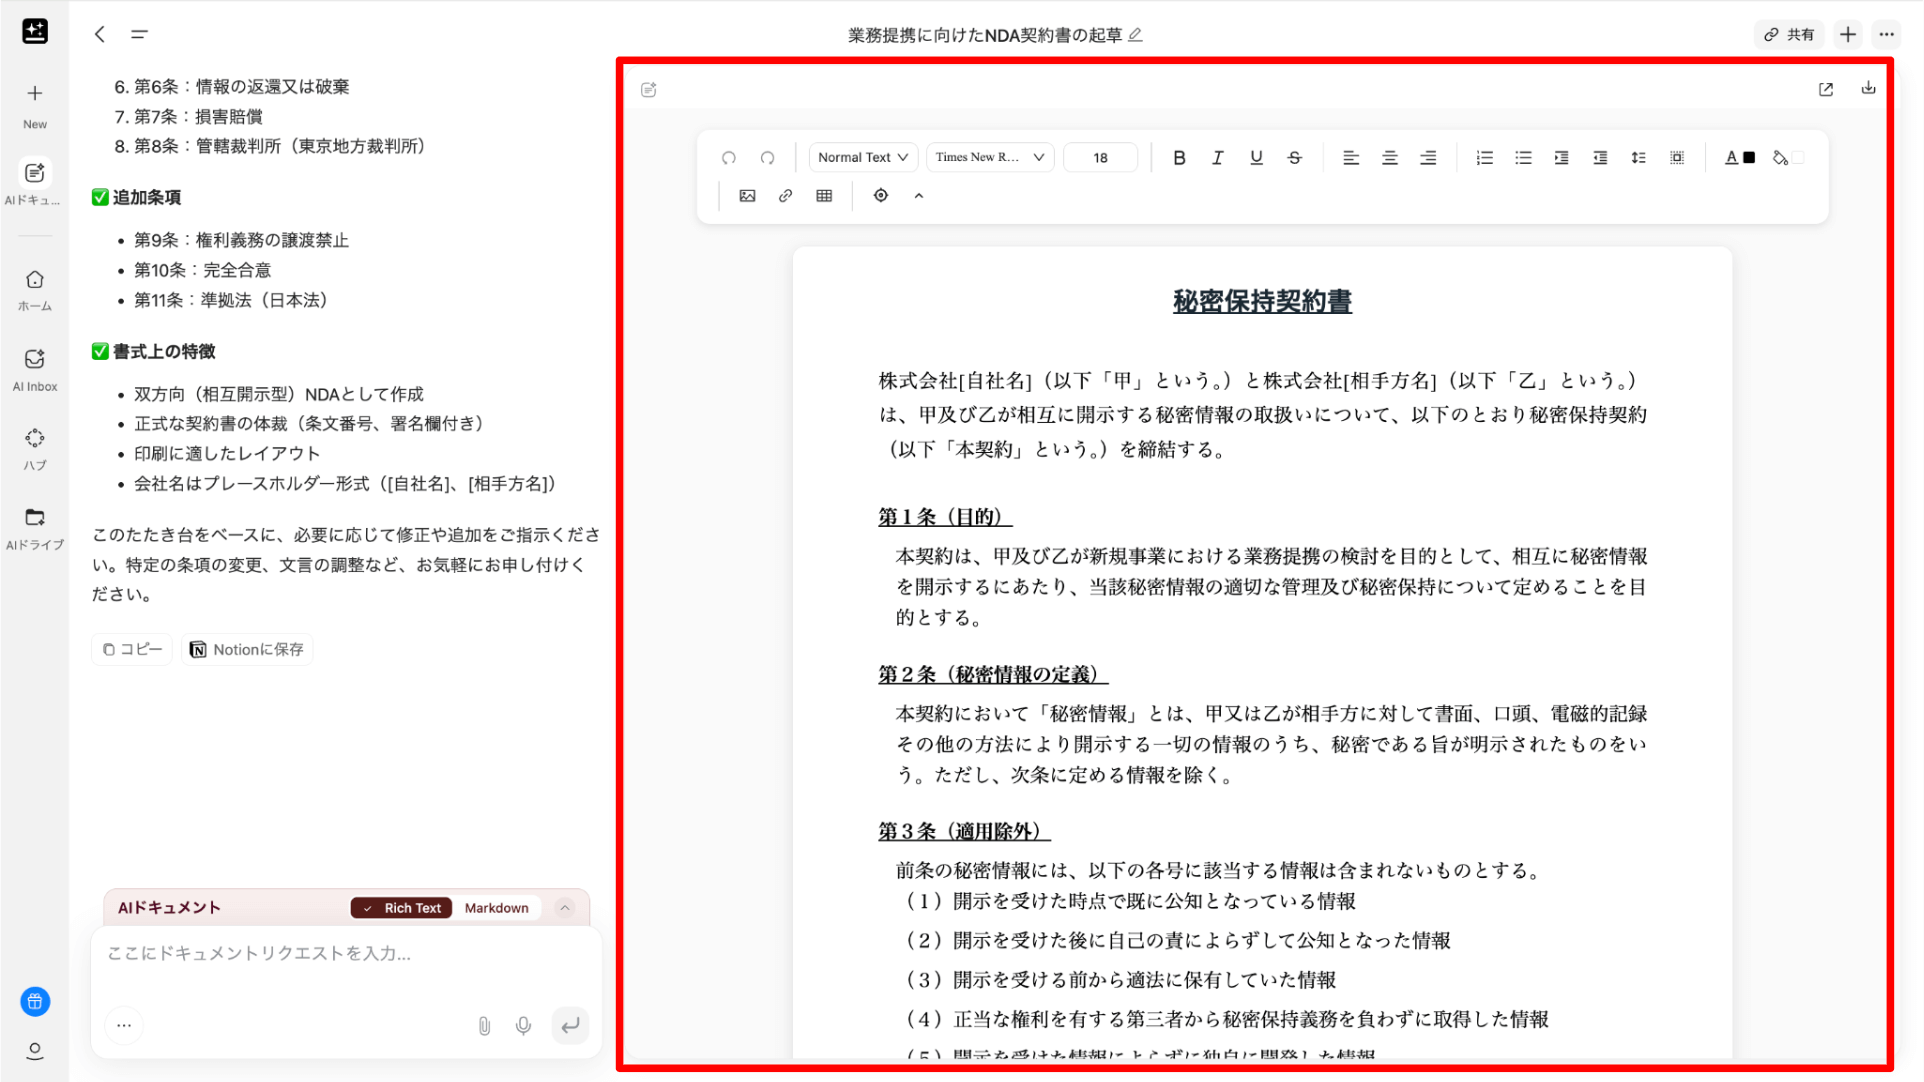The width and height of the screenshot is (1924, 1082).
Task: Open the Times New Roman font dropdown
Action: click(989, 158)
